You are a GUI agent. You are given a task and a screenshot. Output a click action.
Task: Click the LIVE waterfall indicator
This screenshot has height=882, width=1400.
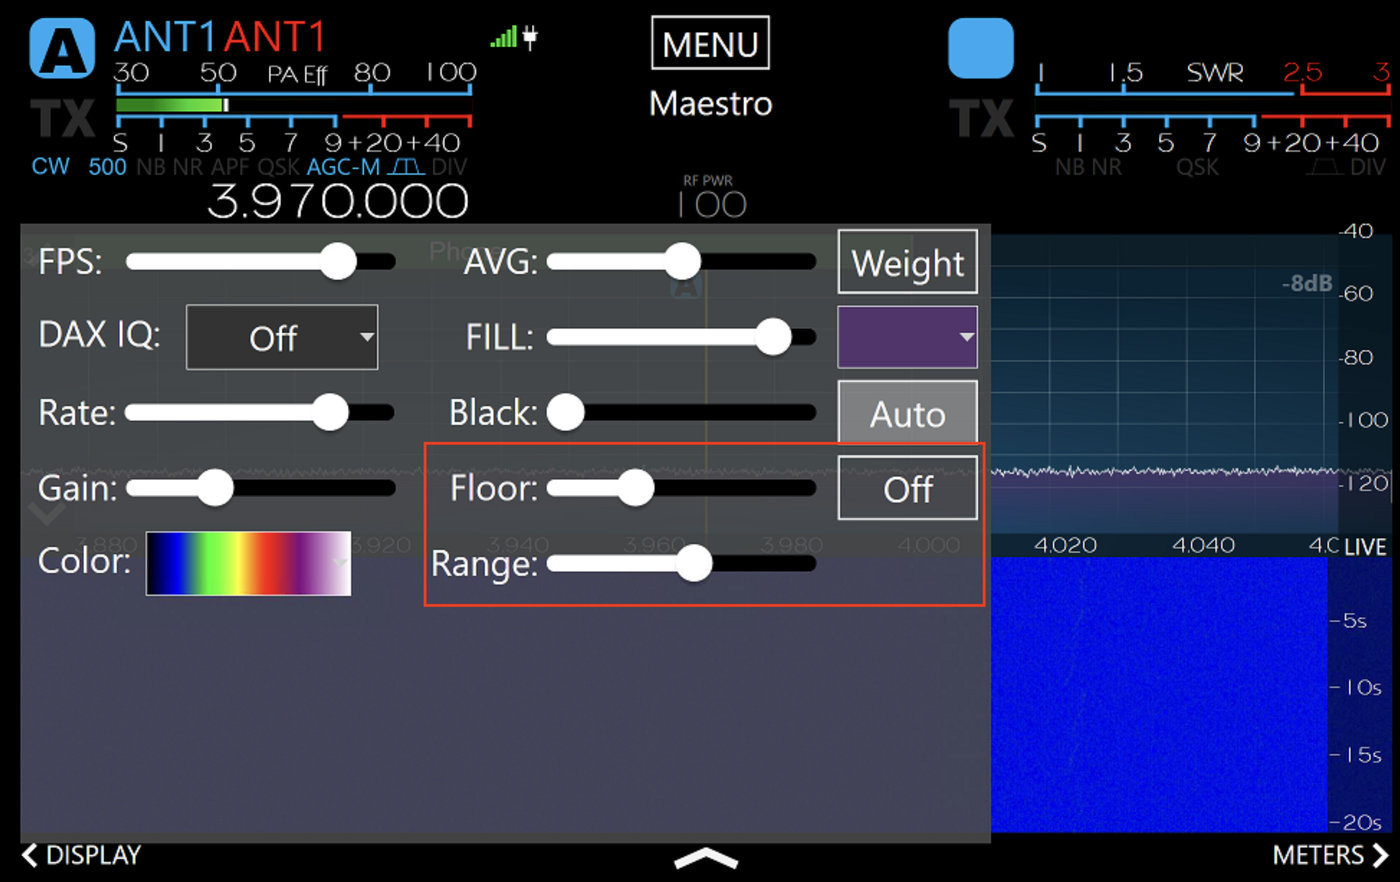[1365, 547]
